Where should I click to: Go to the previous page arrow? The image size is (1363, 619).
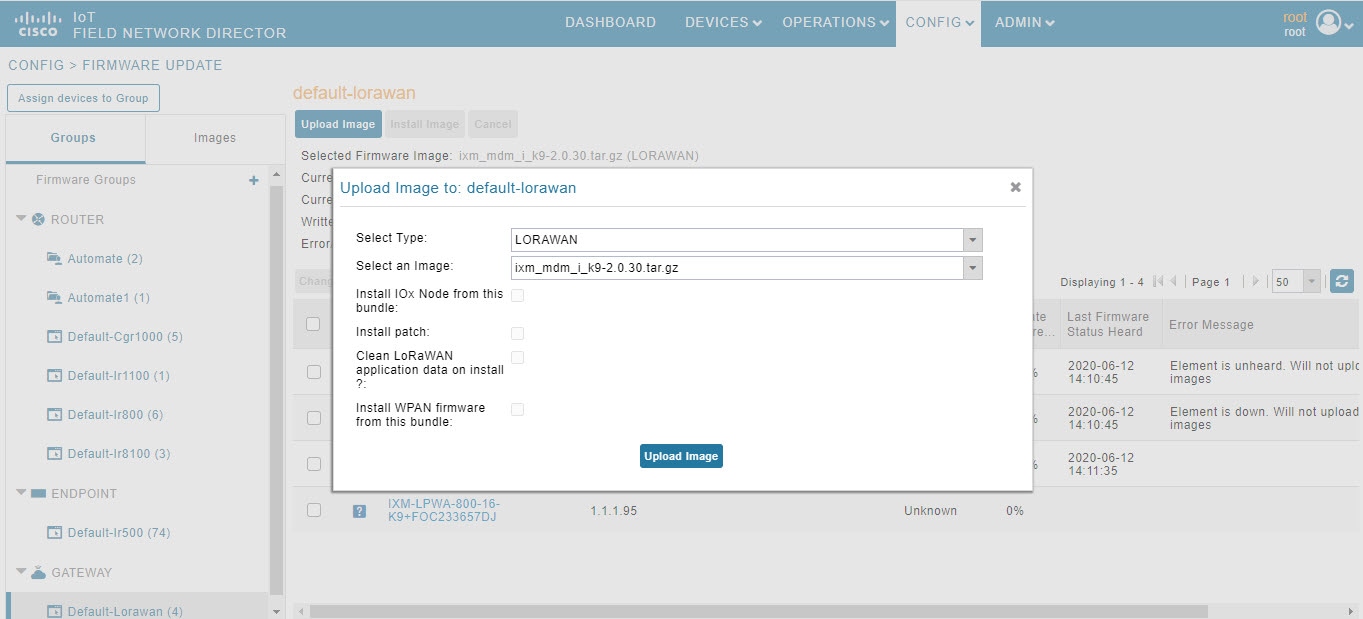(x=1174, y=282)
